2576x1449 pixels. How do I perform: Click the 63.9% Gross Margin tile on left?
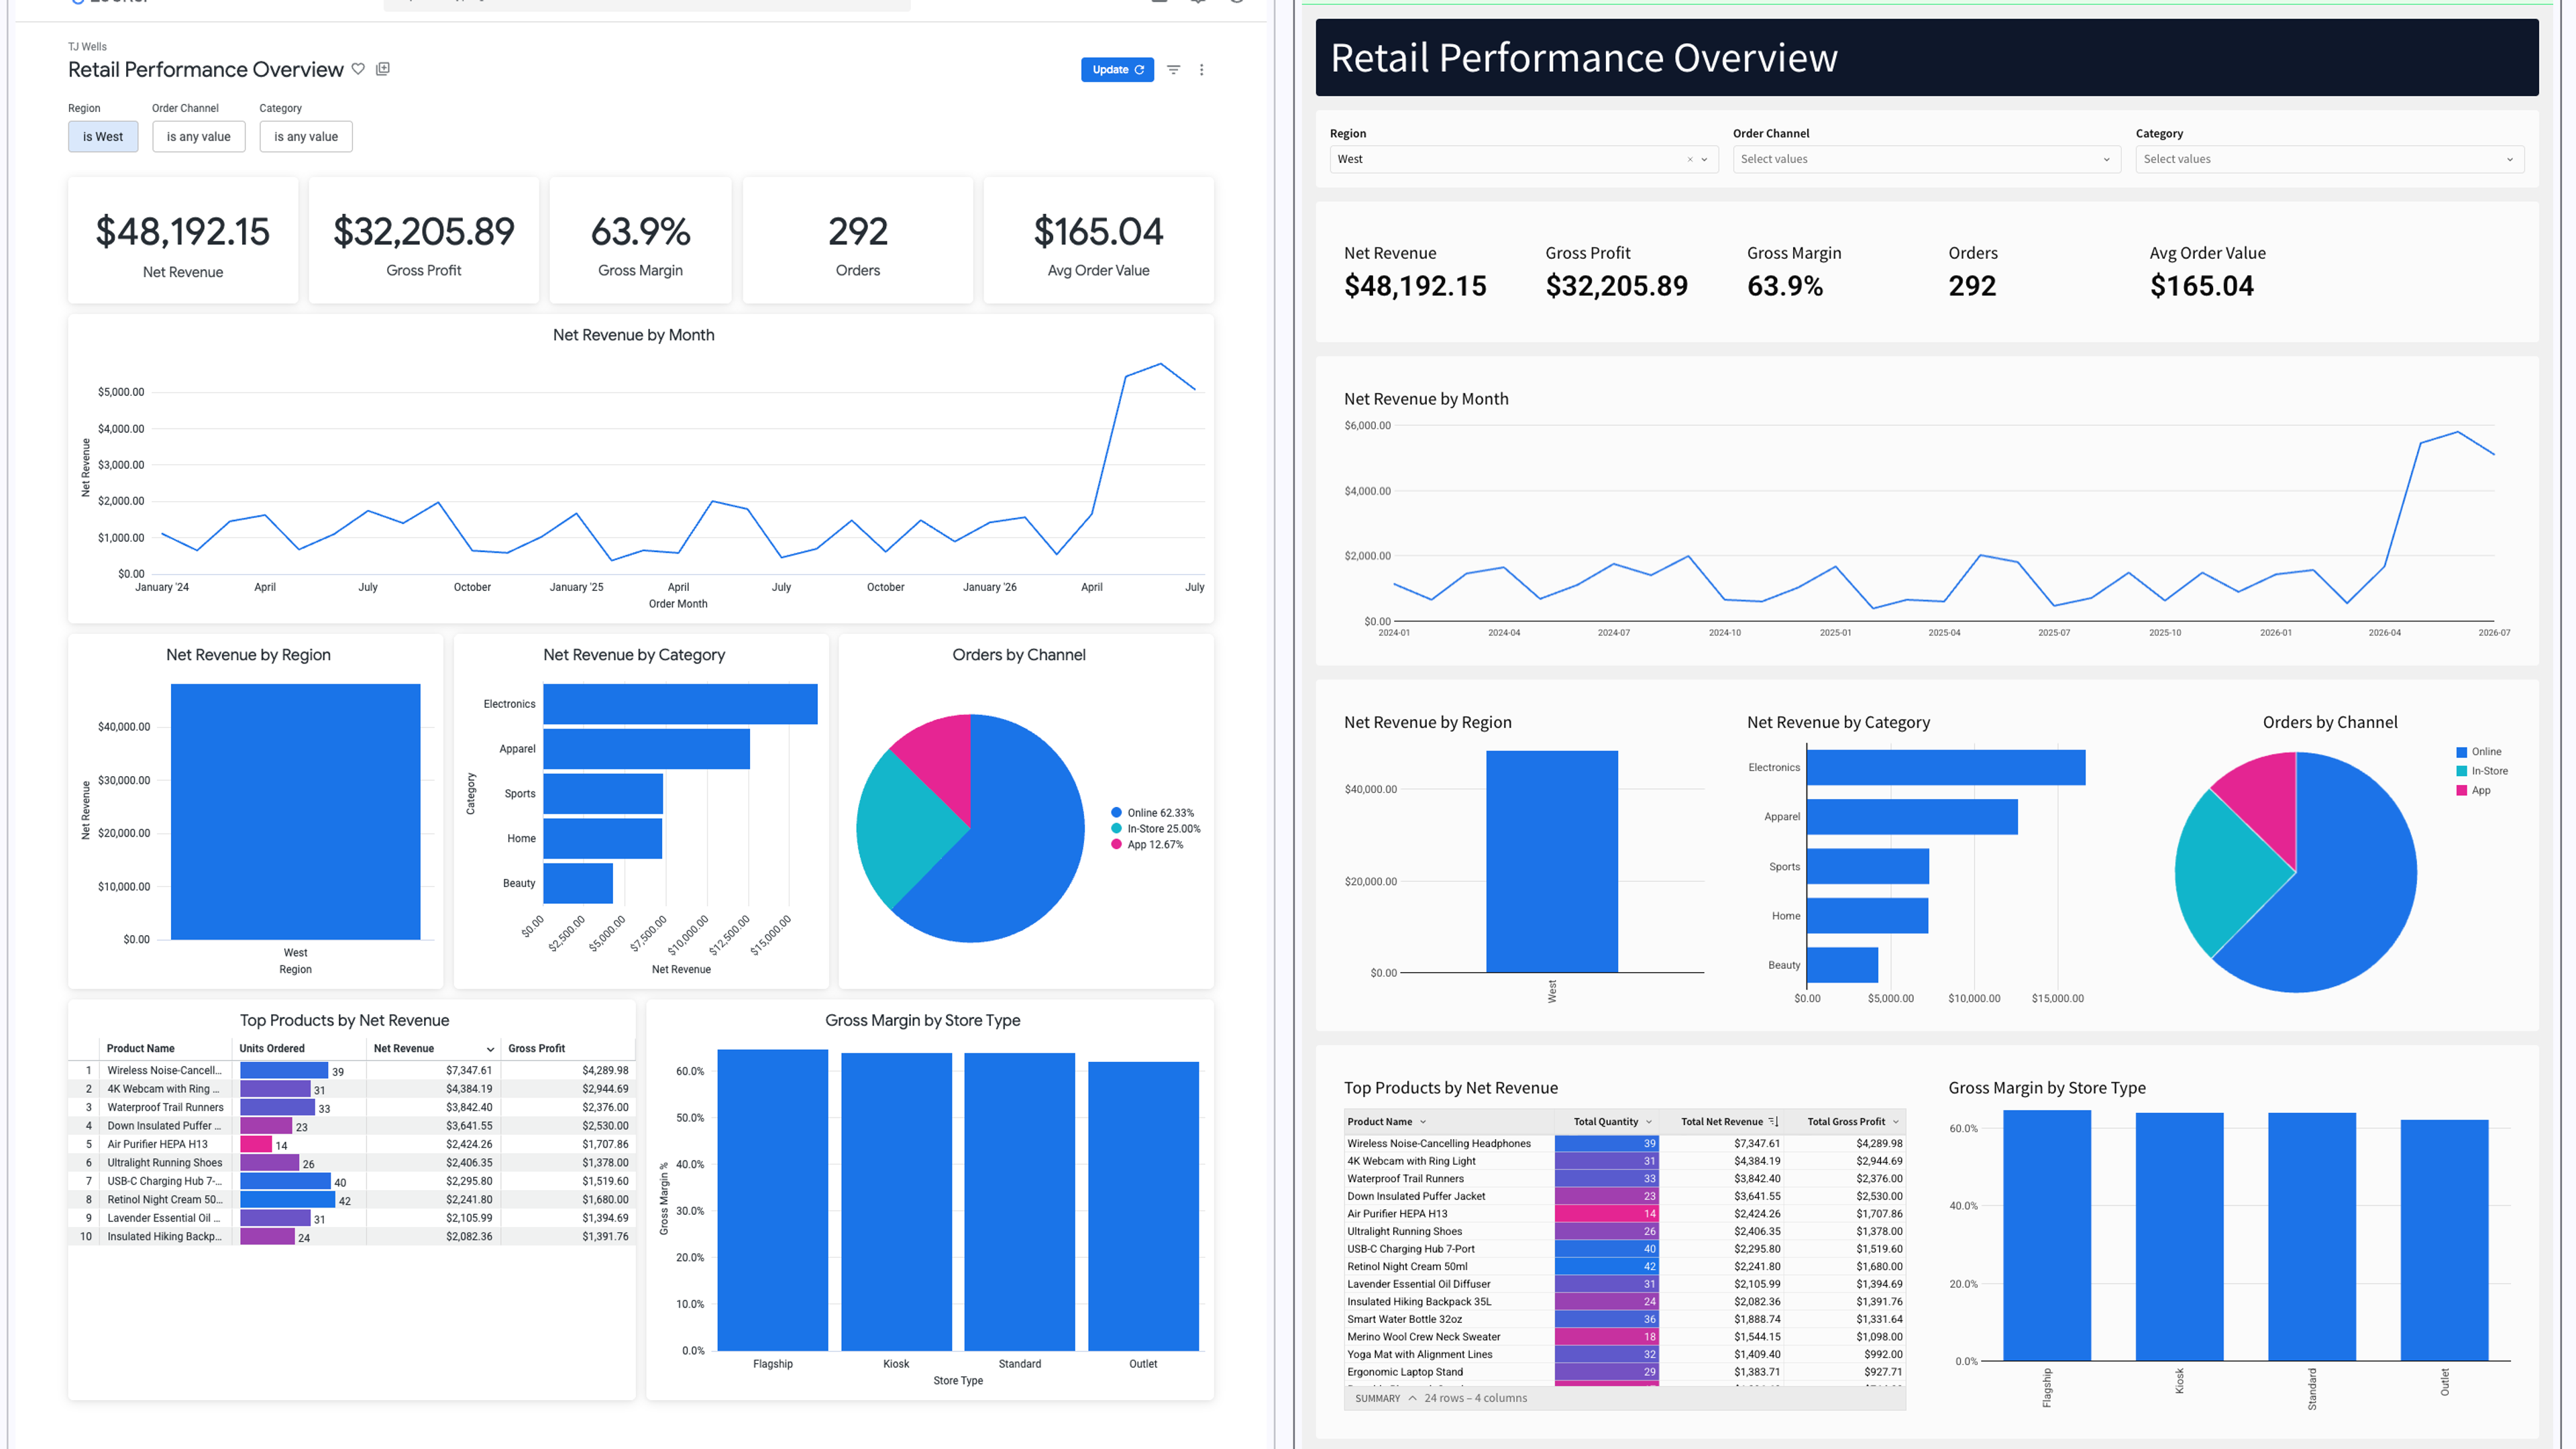point(640,240)
